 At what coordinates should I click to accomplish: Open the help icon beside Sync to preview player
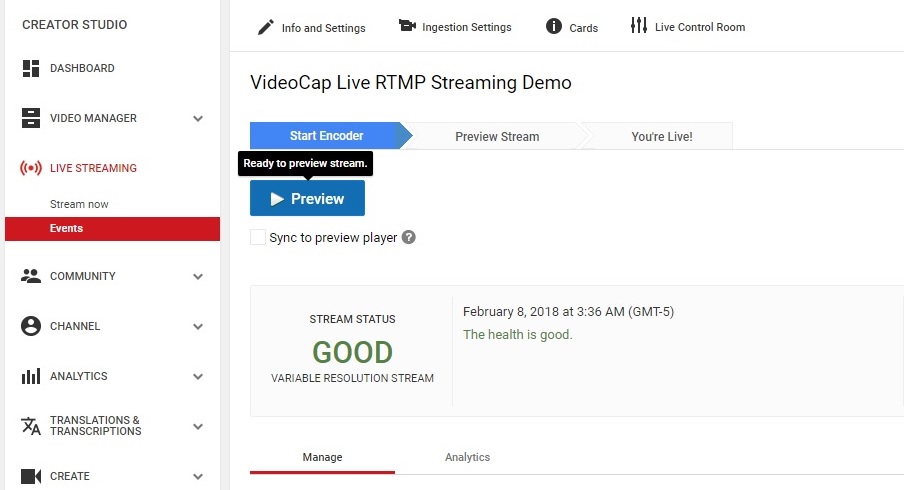point(408,238)
